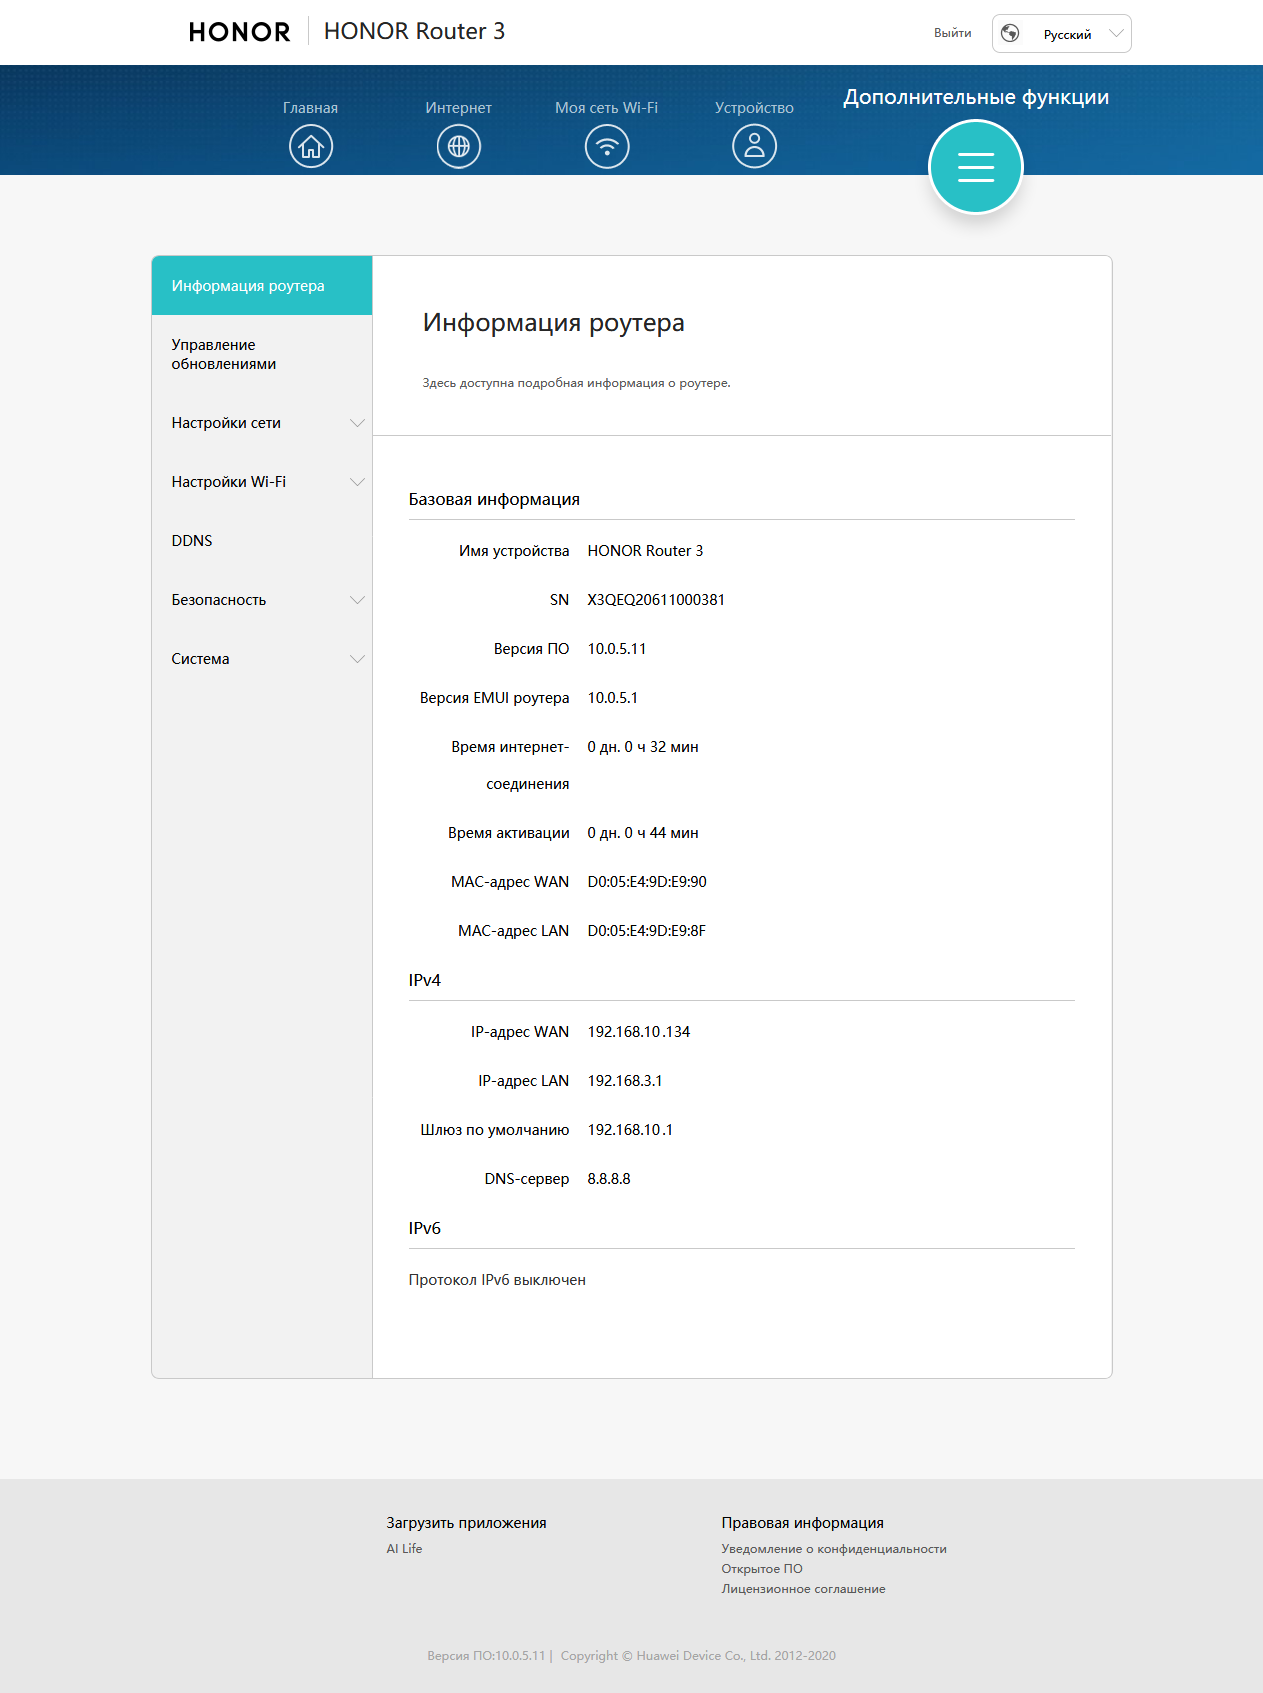Viewport: 1263px width, 1693px height.
Task: Click firmware version 10.0.5.11 value
Action: pos(617,649)
